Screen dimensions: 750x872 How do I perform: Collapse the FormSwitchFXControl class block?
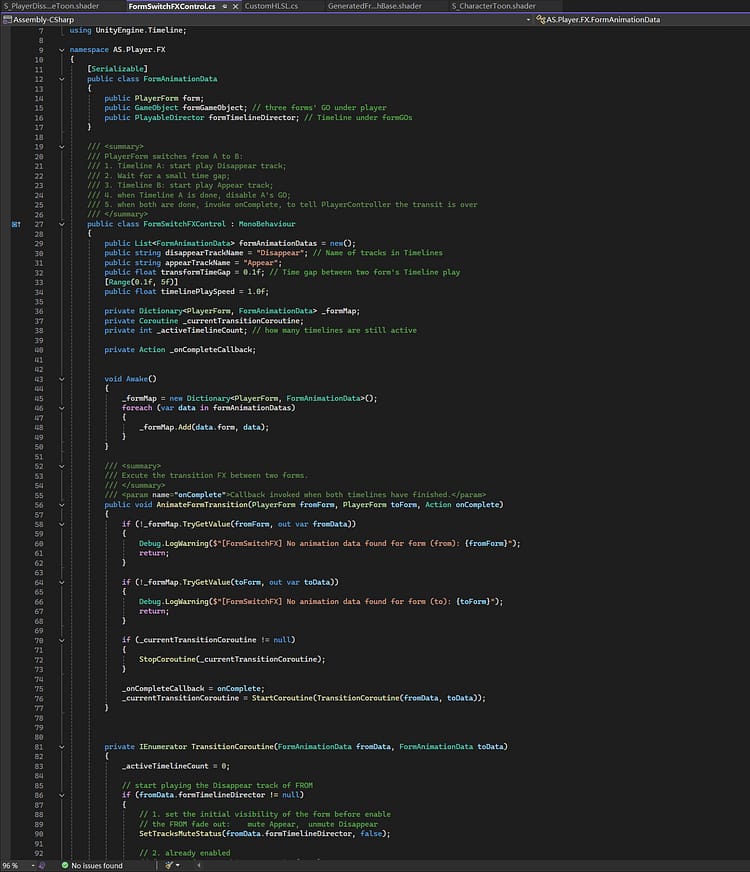[x=62, y=224]
